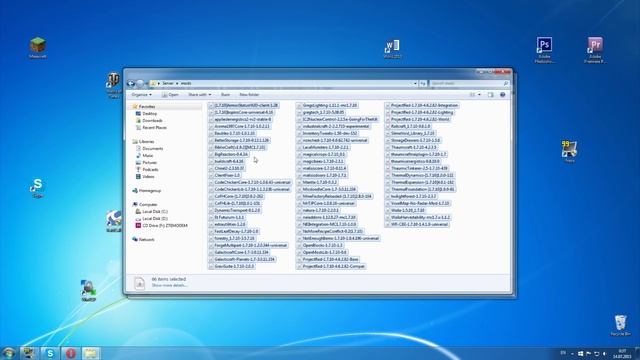Open the Adobe Premiere desktop shortcut
640x360 pixels.
tap(595, 50)
